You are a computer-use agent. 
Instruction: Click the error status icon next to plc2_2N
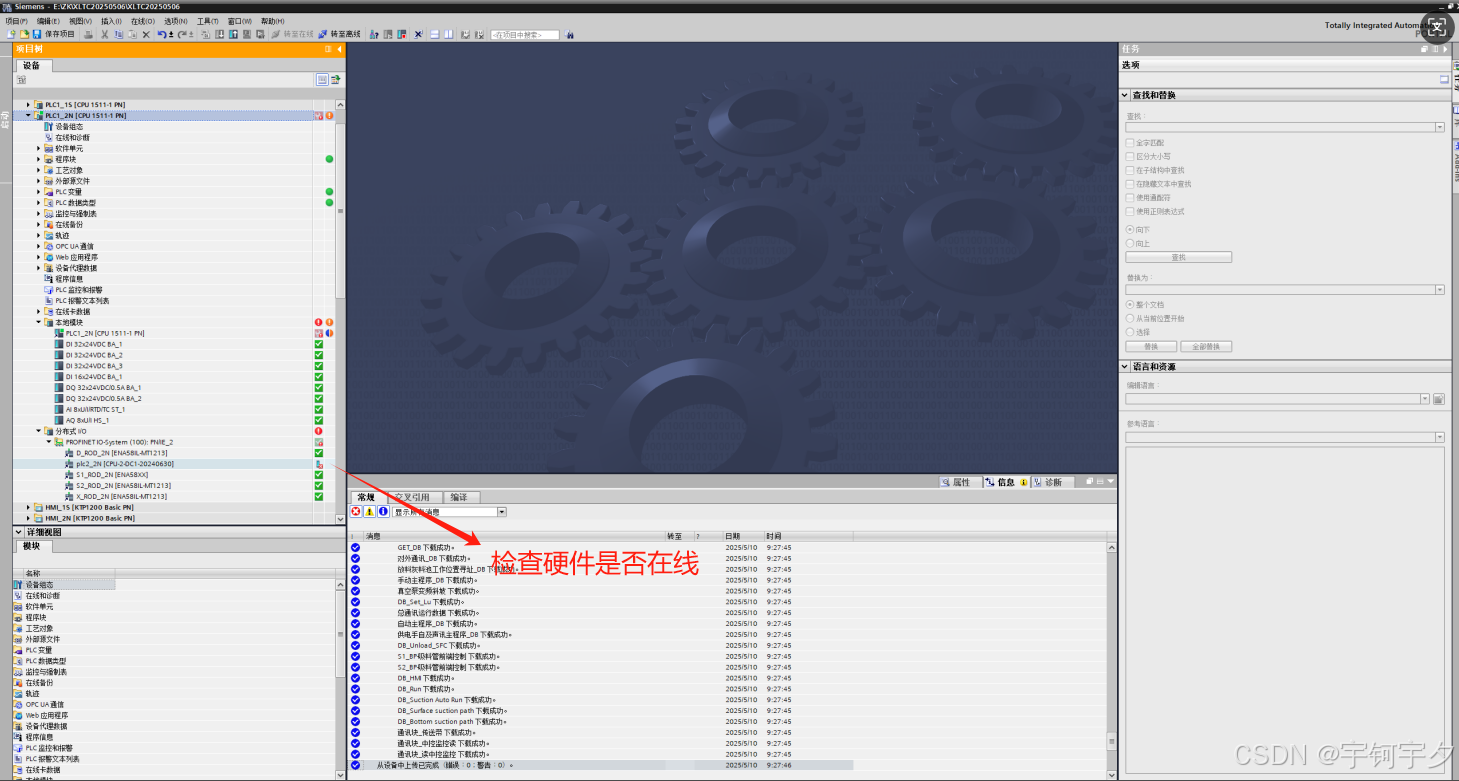[x=319, y=464]
